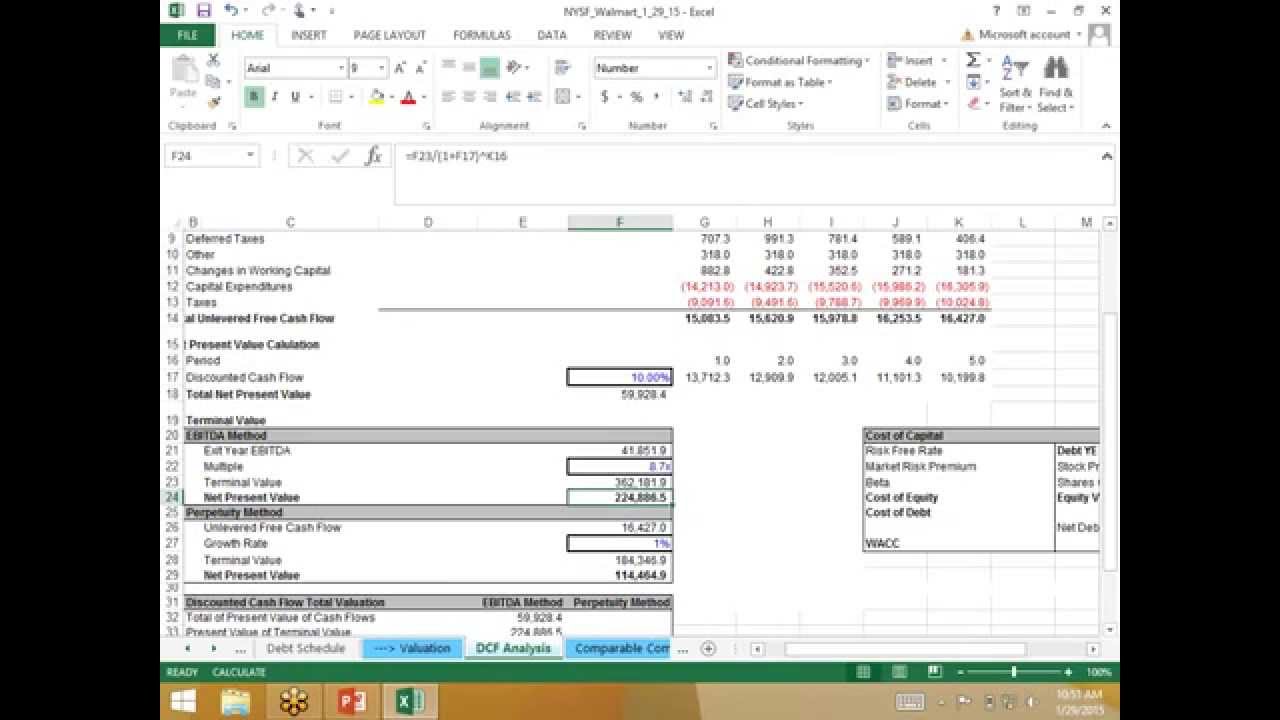Open Find & Select binoculars menu
1280x720 pixels.
click(1054, 83)
